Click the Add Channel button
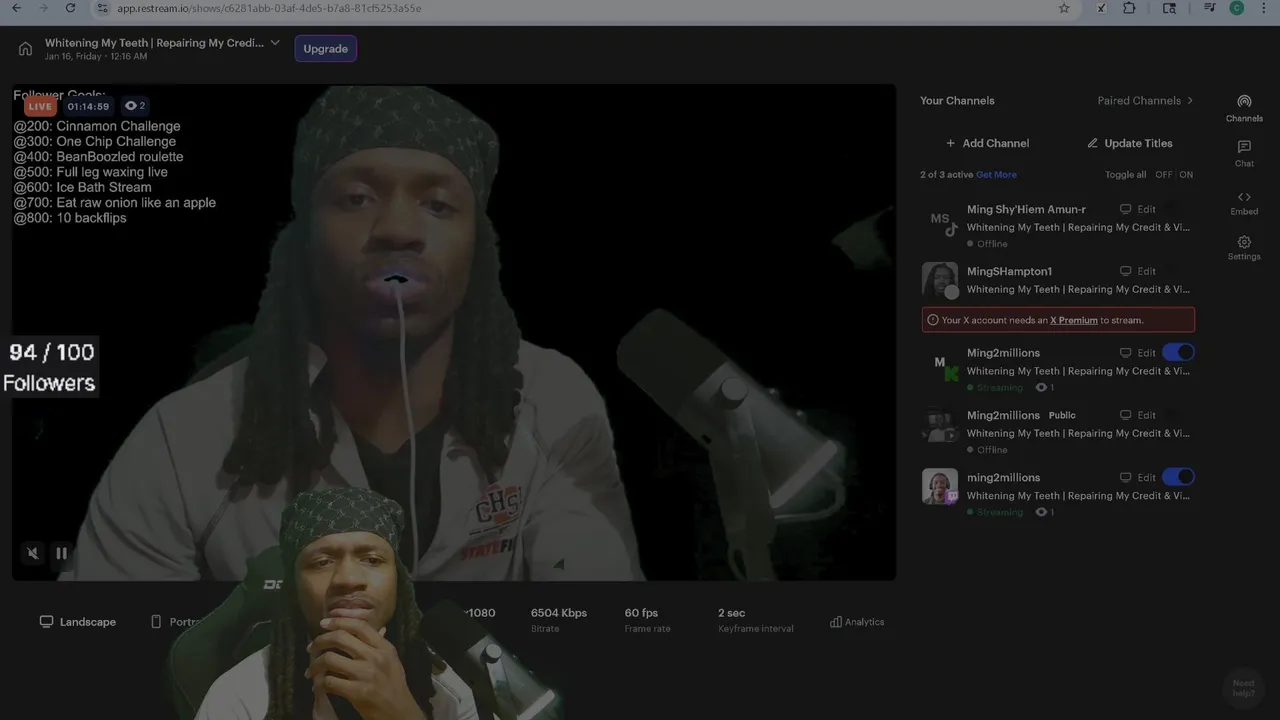The height and width of the screenshot is (720, 1280). tap(987, 143)
